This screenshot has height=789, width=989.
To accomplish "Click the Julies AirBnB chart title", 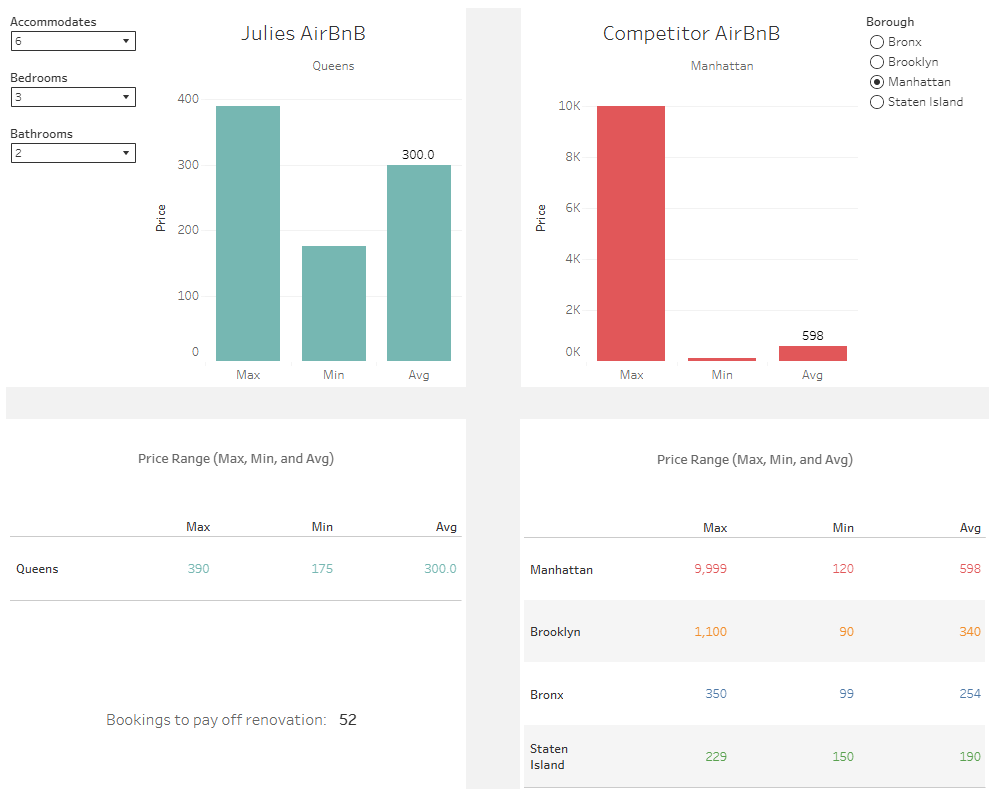I will click(303, 33).
